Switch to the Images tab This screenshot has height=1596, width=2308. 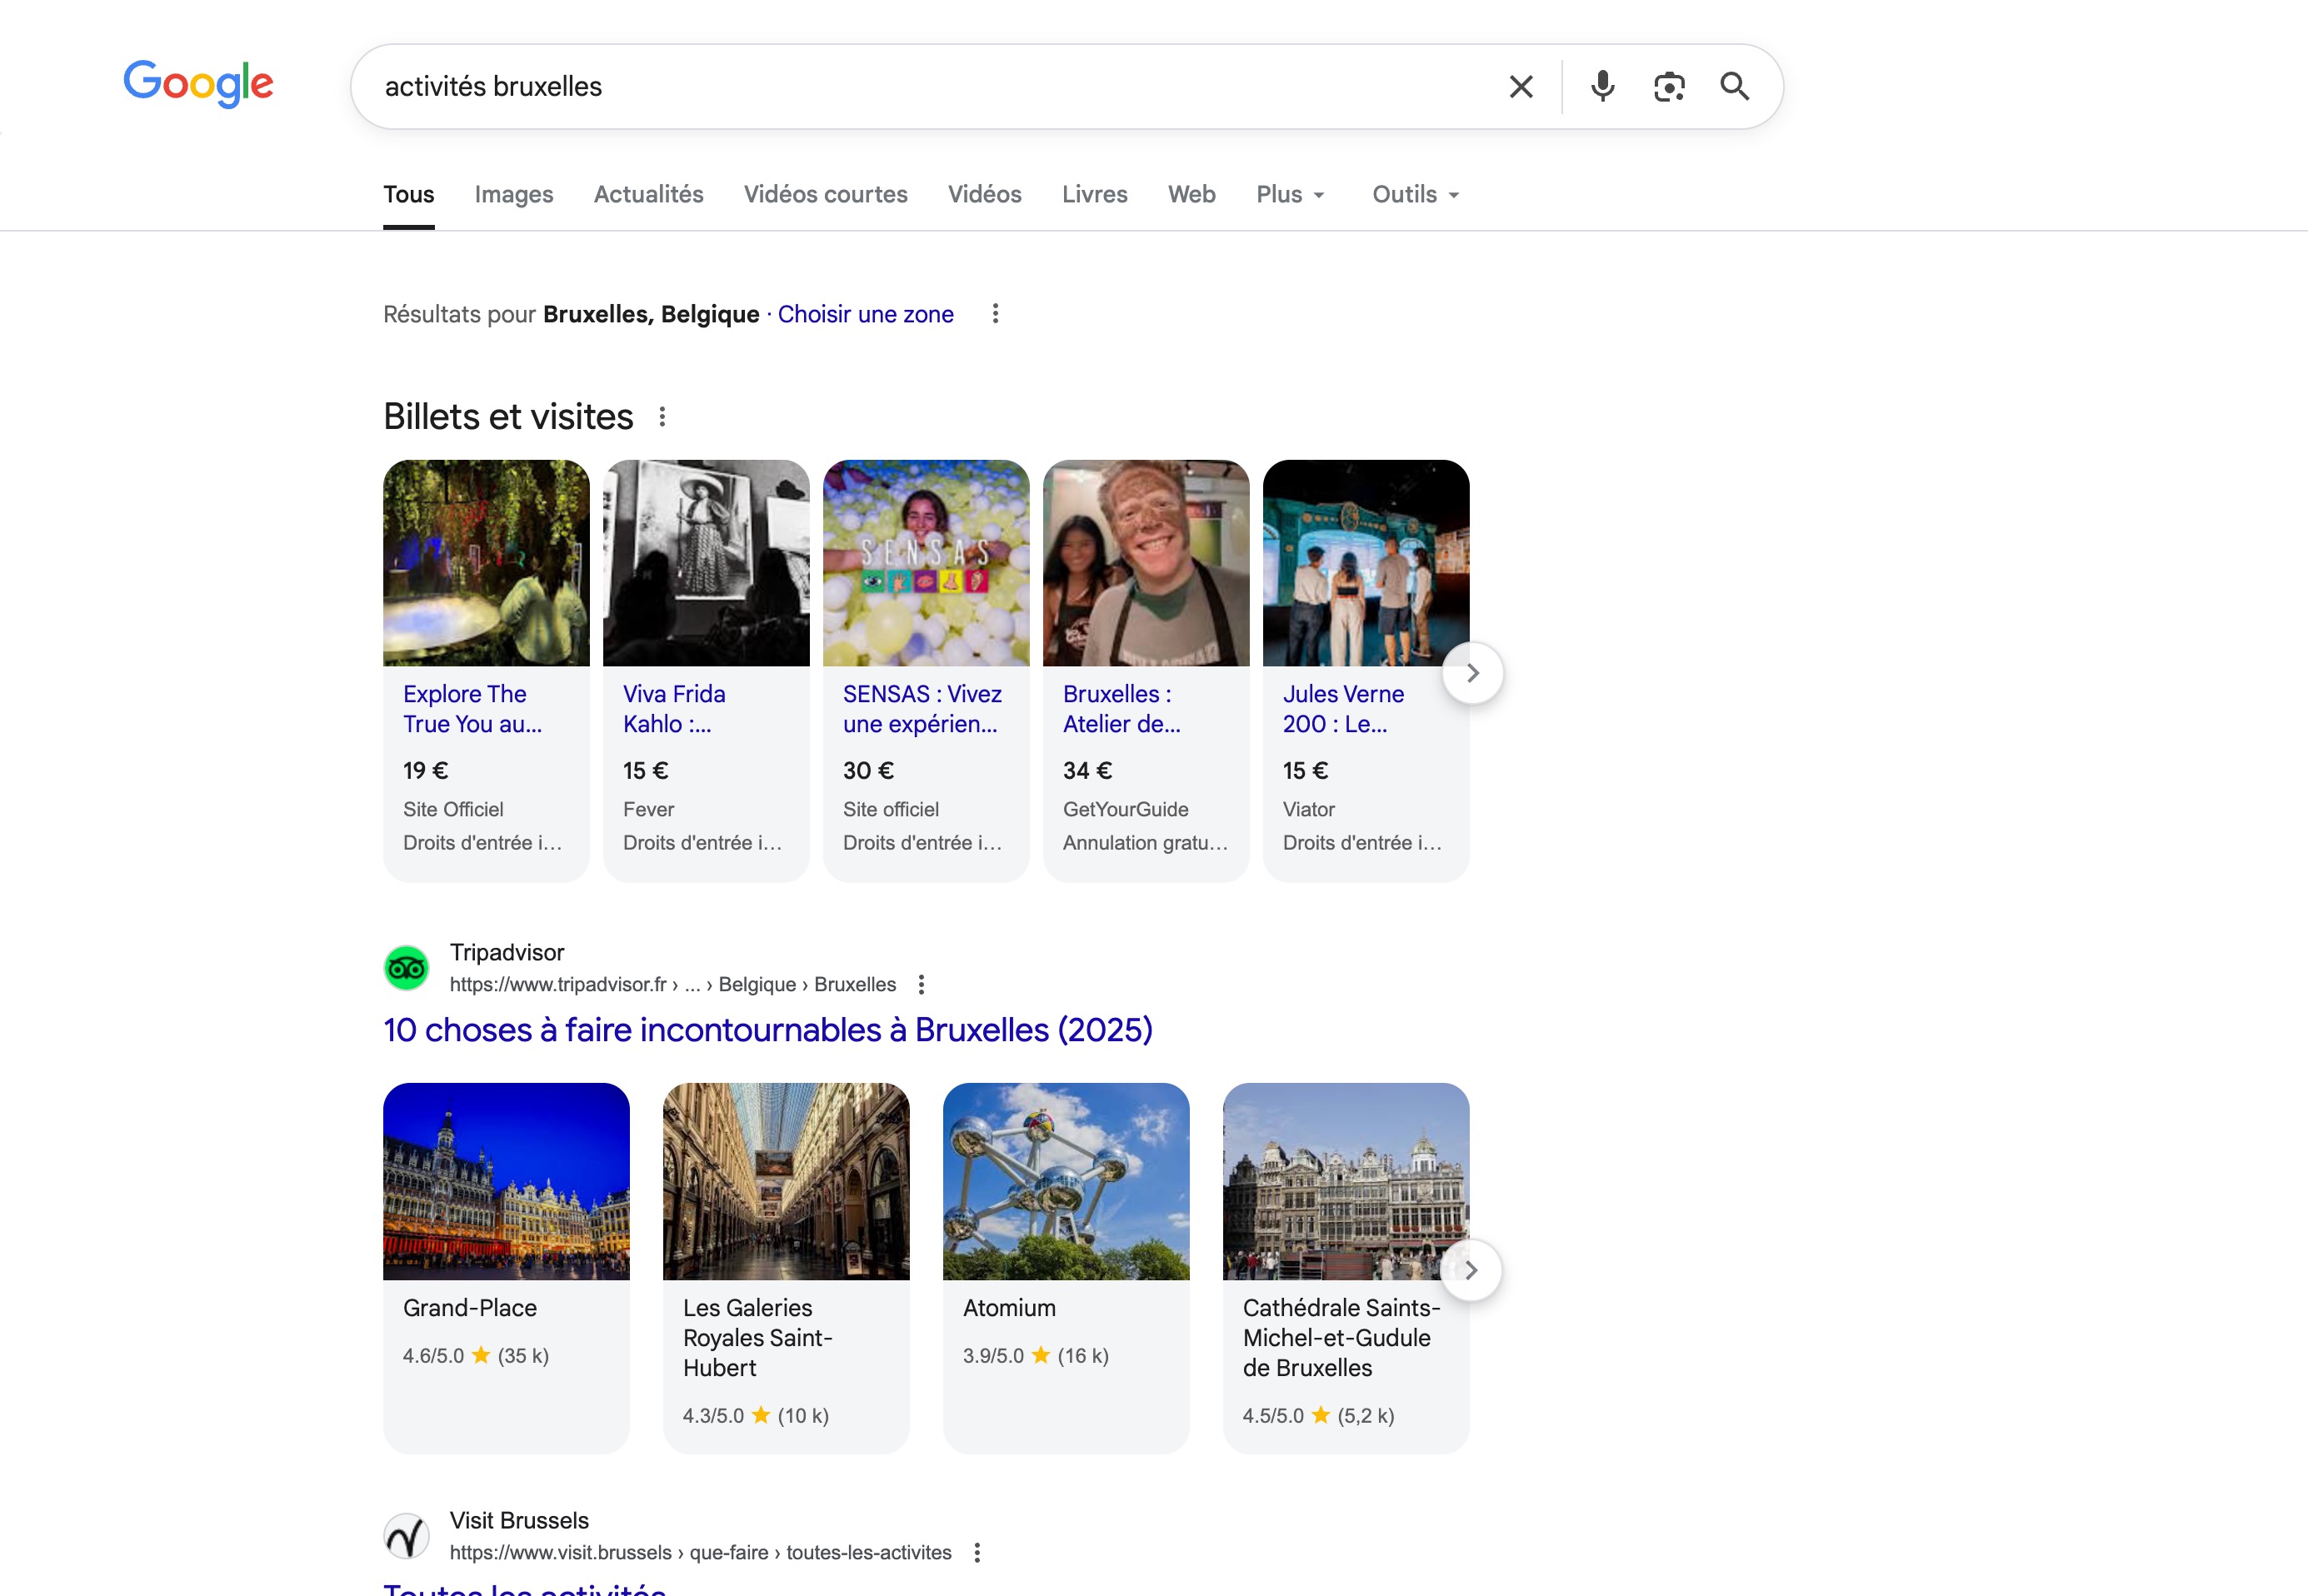(513, 195)
